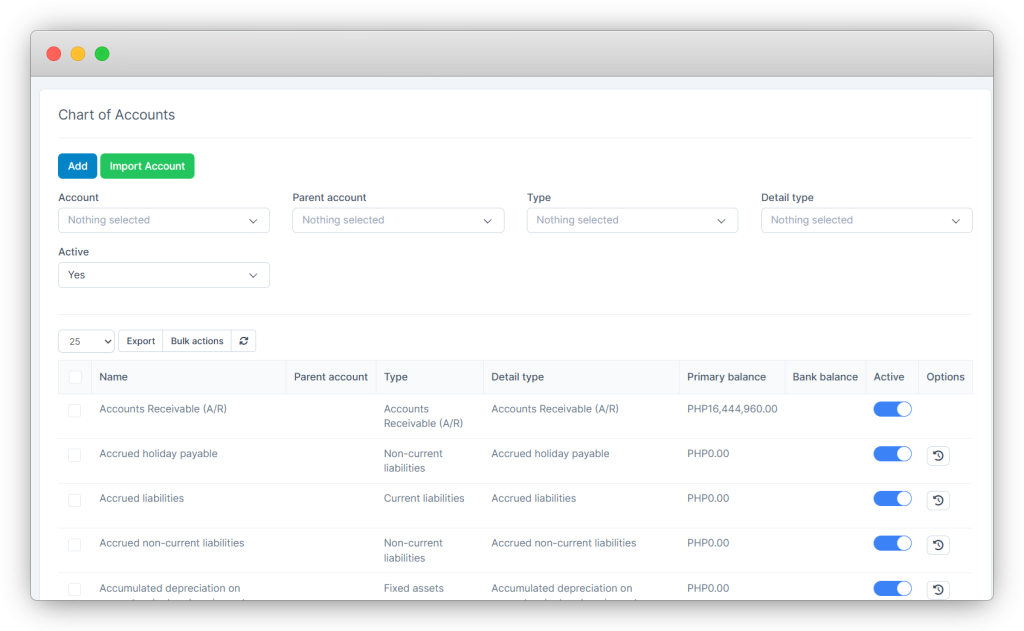Change the Active filter set to Yes
Screen dimensions: 1024x631
[x=164, y=275]
